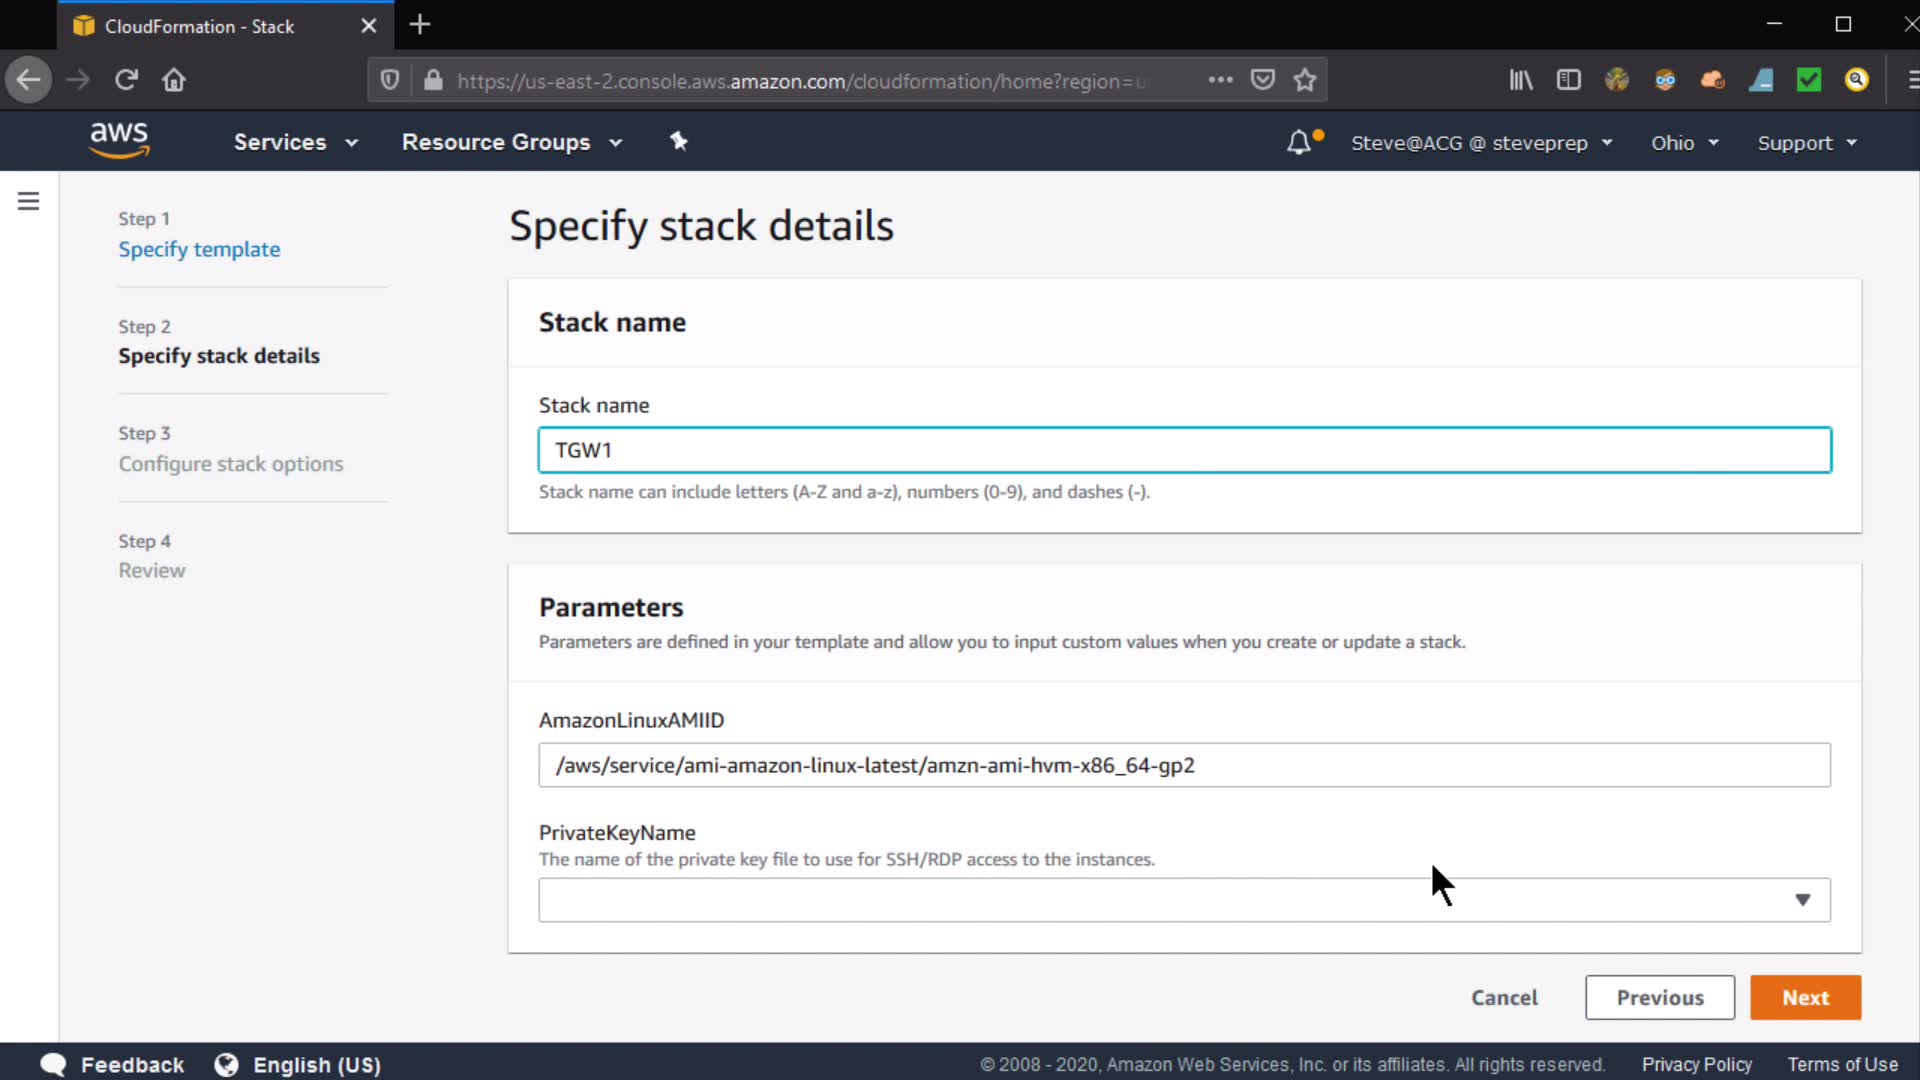Open page actions three-dots menu
This screenshot has height=1080, width=1920.
pyautogui.click(x=1220, y=80)
